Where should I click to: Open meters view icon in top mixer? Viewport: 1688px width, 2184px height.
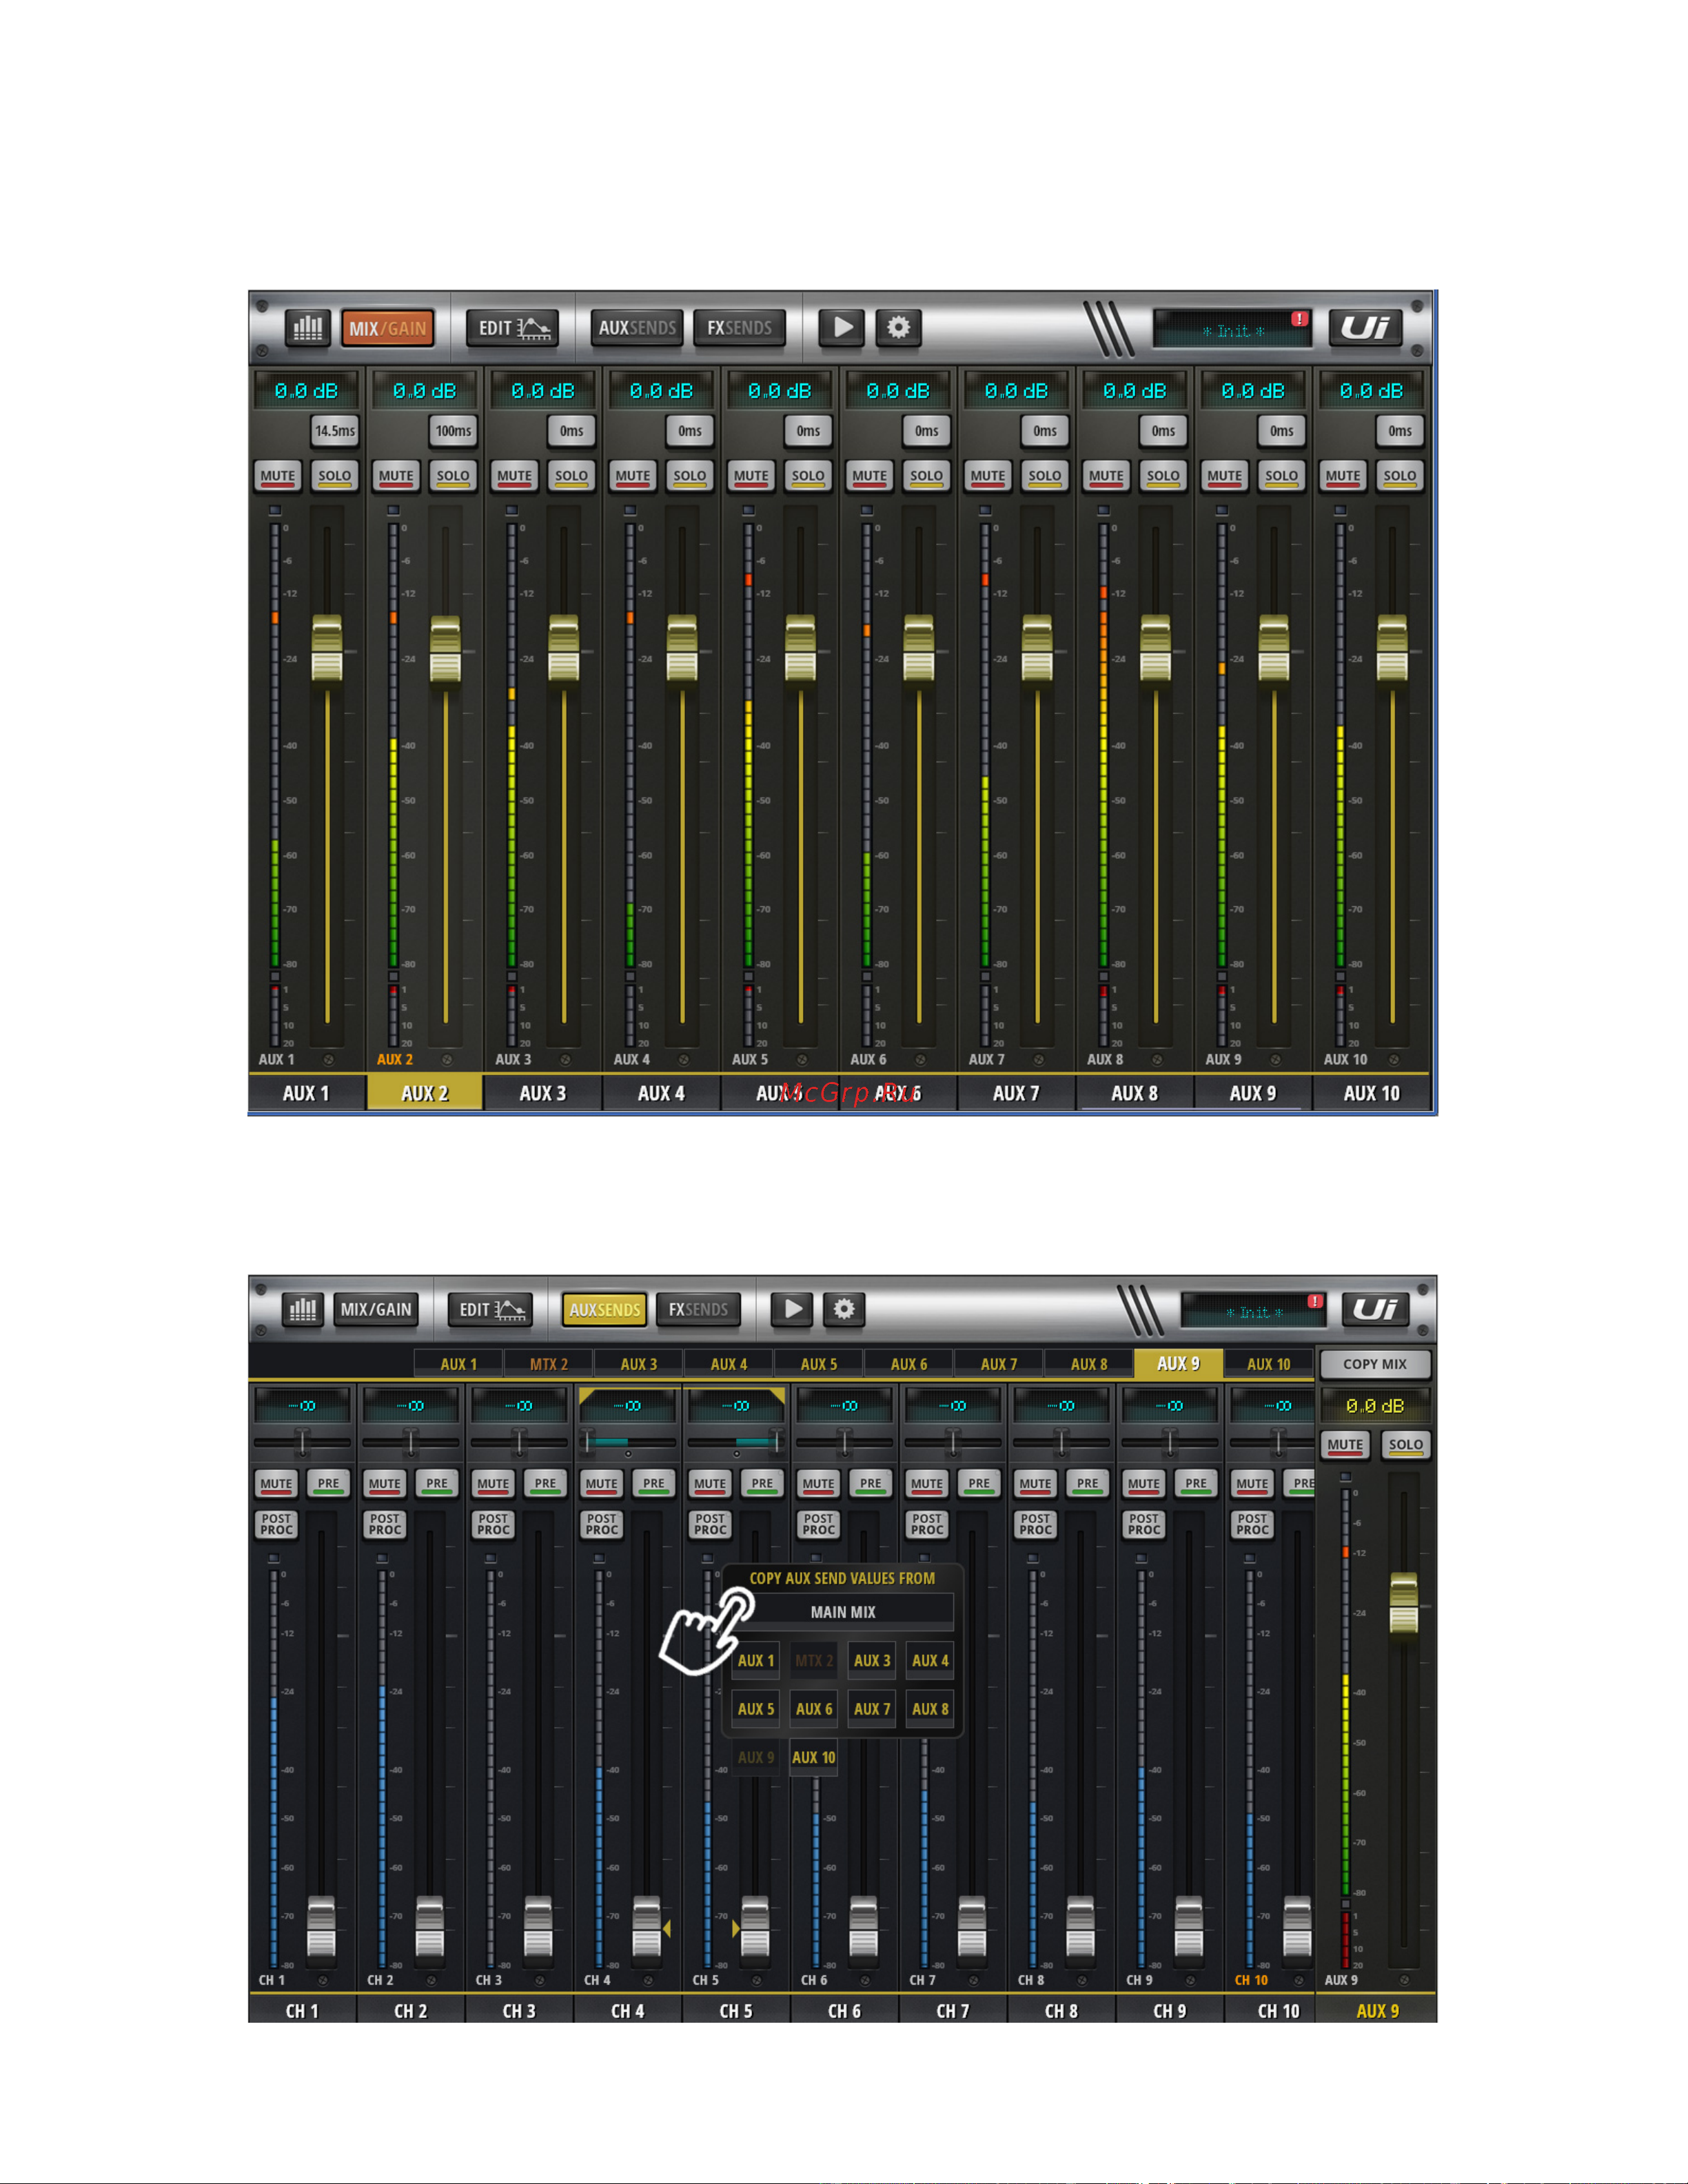[308, 327]
